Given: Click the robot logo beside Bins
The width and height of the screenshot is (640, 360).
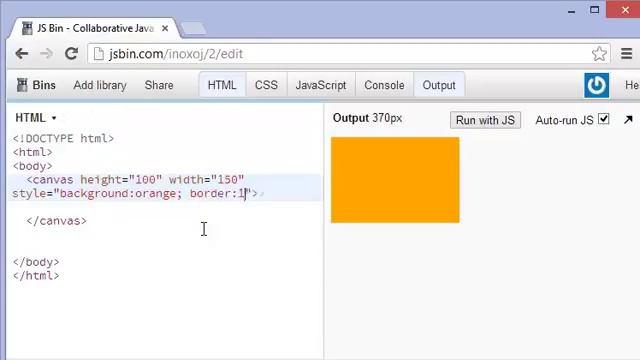Looking at the screenshot, I should click(x=22, y=85).
